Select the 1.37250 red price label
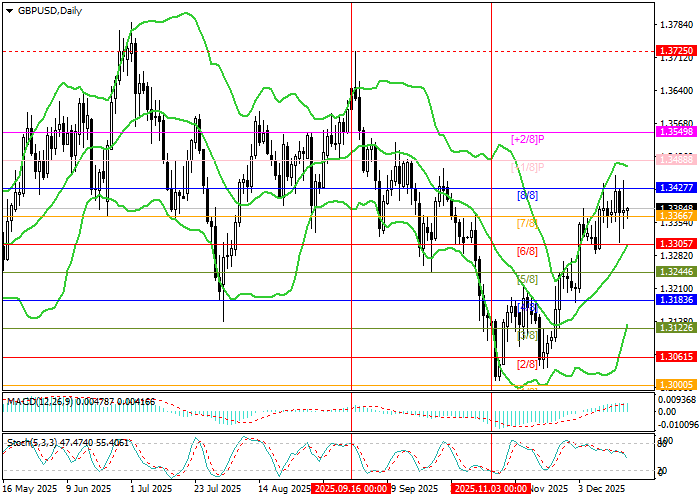Image resolution: width=700 pixels, height=500 pixels. (x=672, y=50)
